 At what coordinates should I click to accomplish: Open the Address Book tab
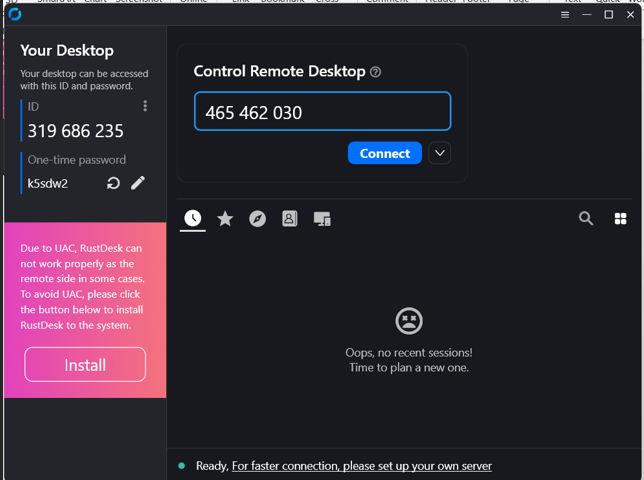pyautogui.click(x=289, y=218)
